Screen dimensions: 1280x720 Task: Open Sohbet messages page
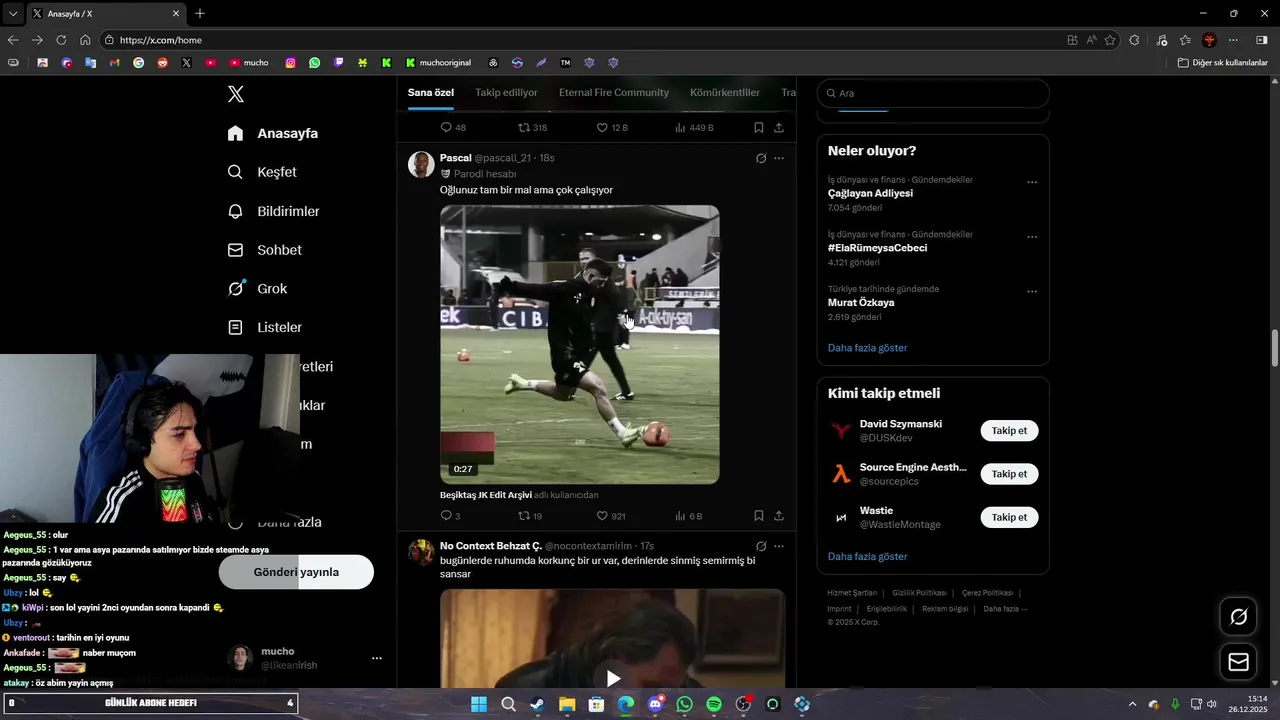click(264, 250)
